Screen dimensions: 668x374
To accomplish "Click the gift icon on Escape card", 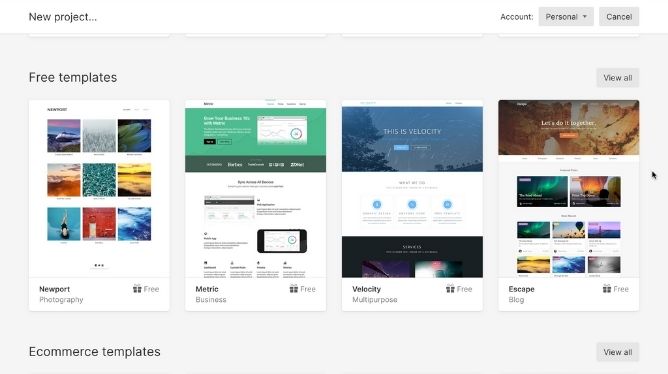I will 607,288.
